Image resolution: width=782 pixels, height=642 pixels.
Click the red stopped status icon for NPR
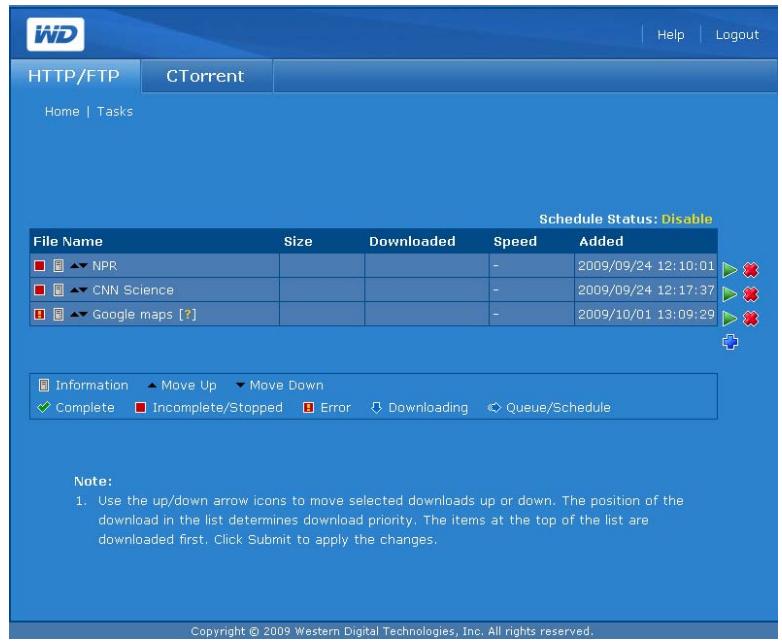pos(39,266)
